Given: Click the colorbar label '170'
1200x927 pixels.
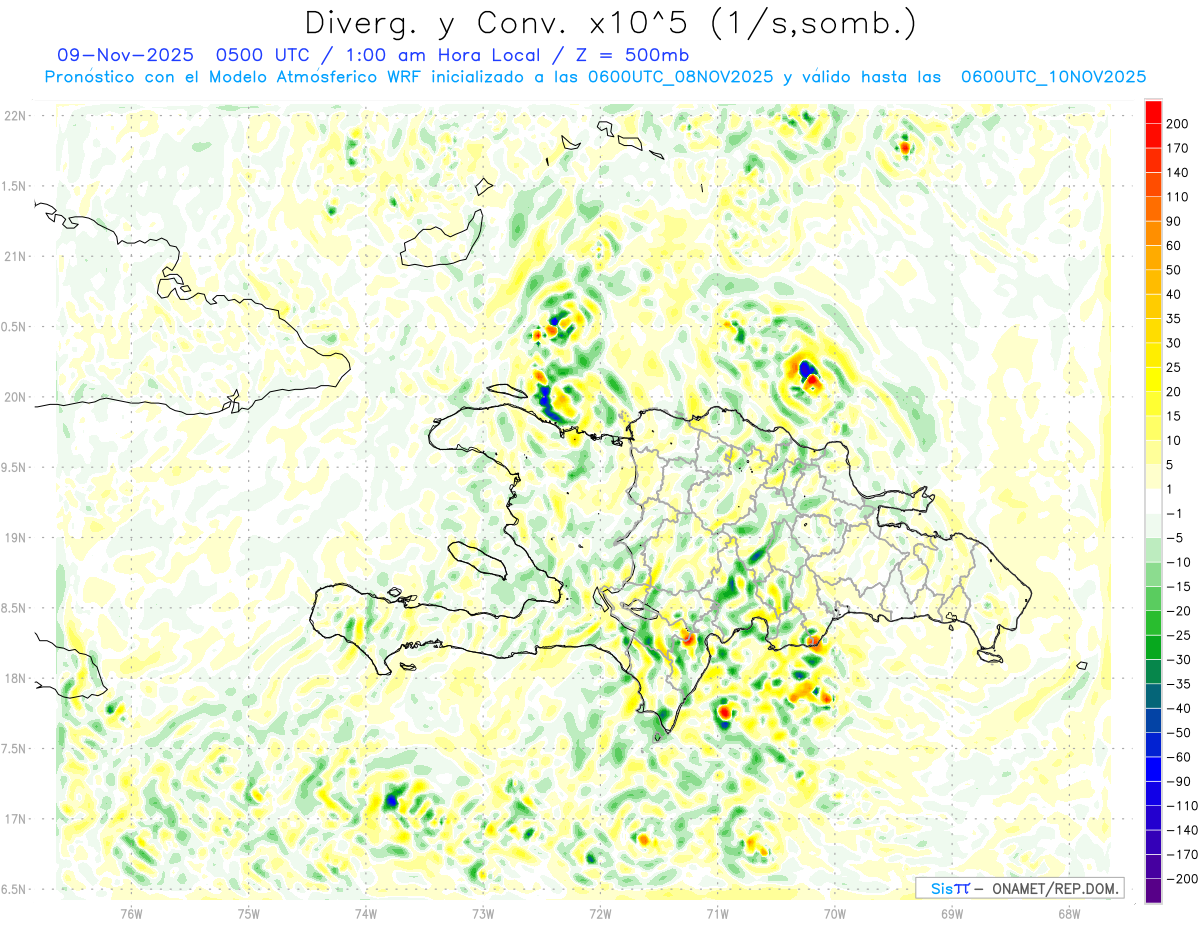Looking at the screenshot, I should 1176,148.
